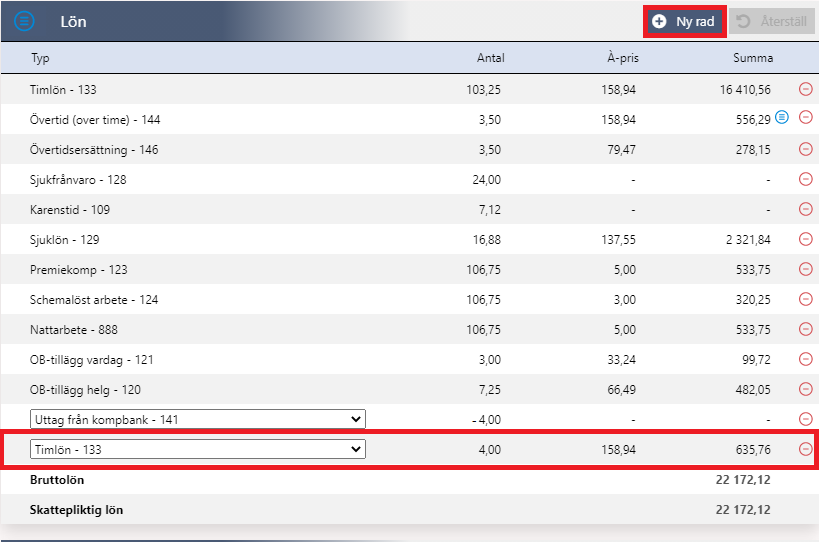Remove the Sjuklön - 129 row
The width and height of the screenshot is (819, 542).
pos(806,239)
